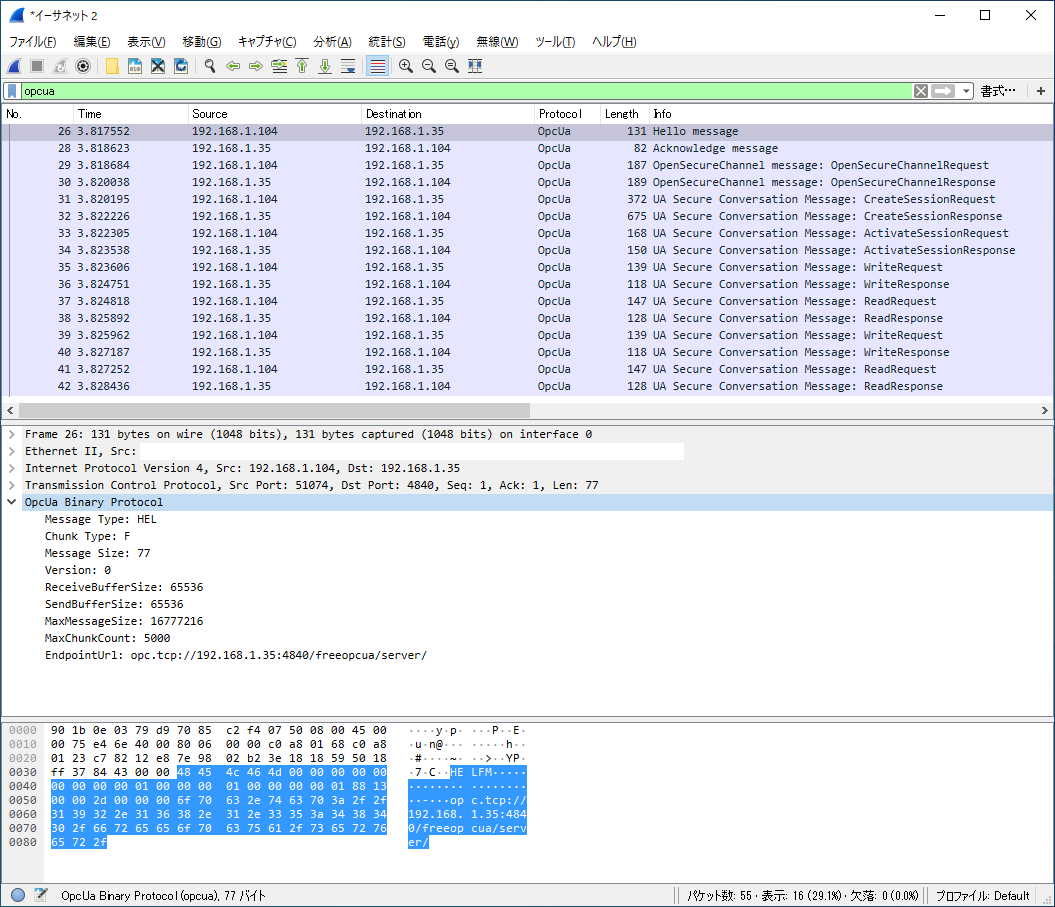Clear the opcua display filter
Image resolution: width=1055 pixels, height=907 pixels.
click(x=920, y=91)
